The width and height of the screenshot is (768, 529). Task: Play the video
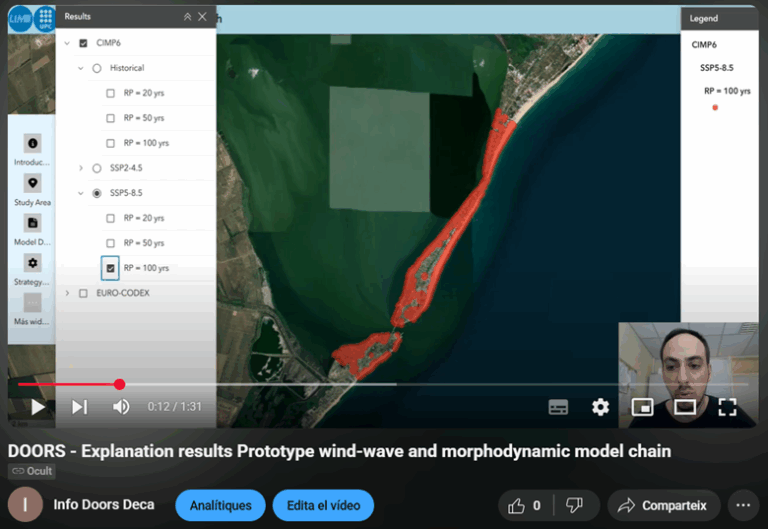37,407
